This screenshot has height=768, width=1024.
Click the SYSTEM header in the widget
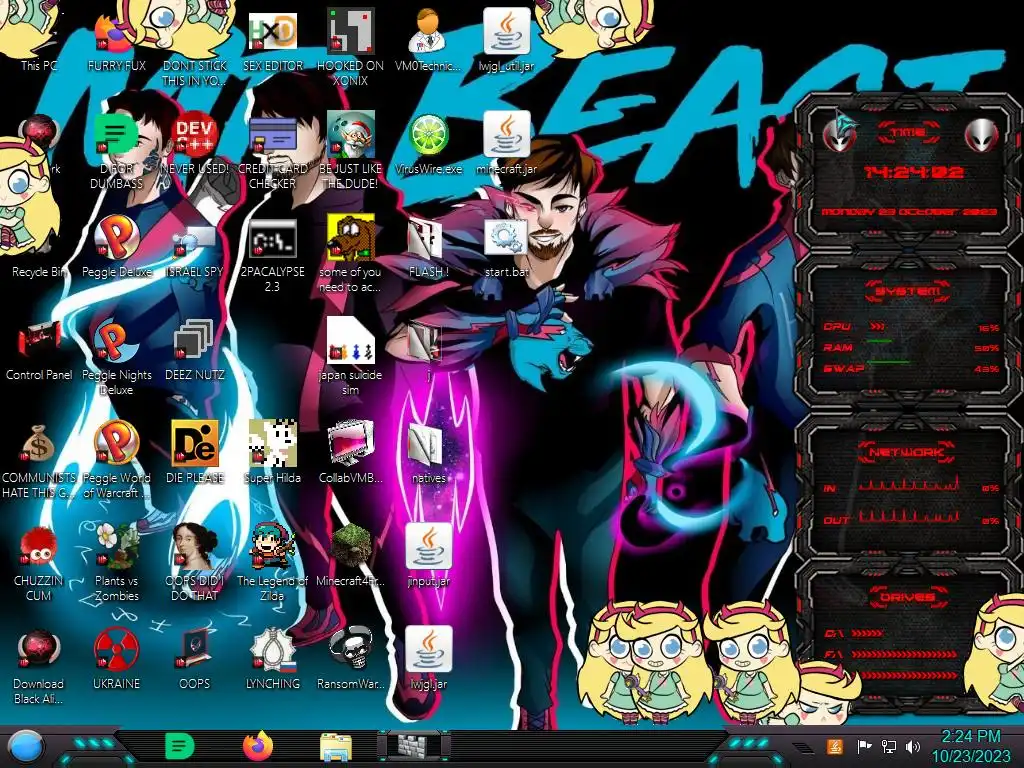pos(908,291)
